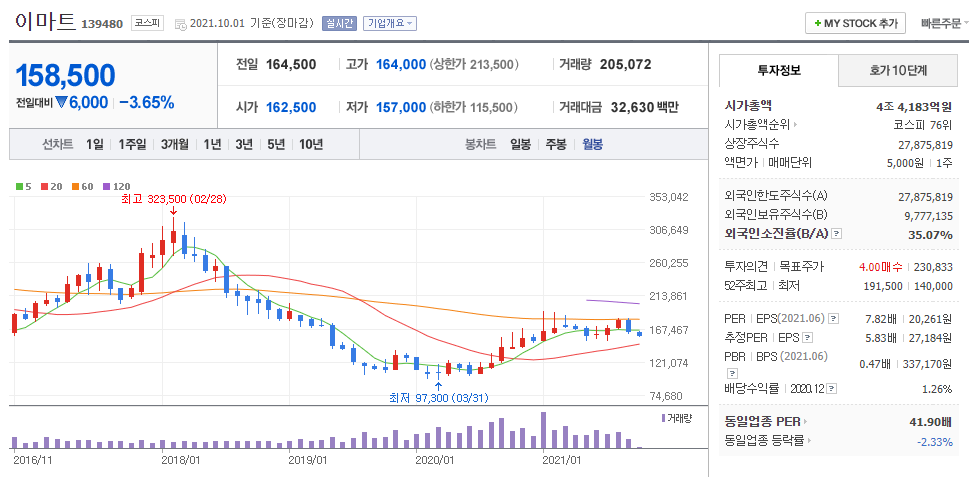Click the 이마트 stock name
This screenshot has width=974, height=477.
click(45, 22)
